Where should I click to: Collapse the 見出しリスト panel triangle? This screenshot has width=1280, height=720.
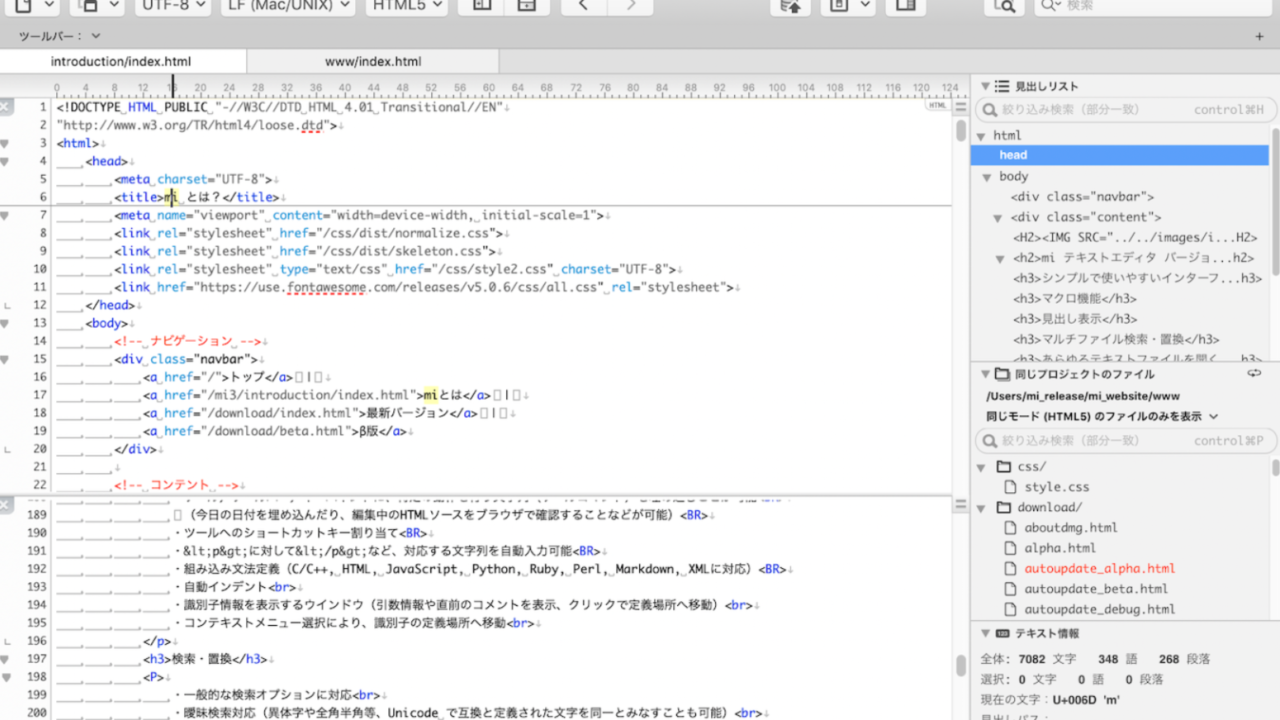984,87
